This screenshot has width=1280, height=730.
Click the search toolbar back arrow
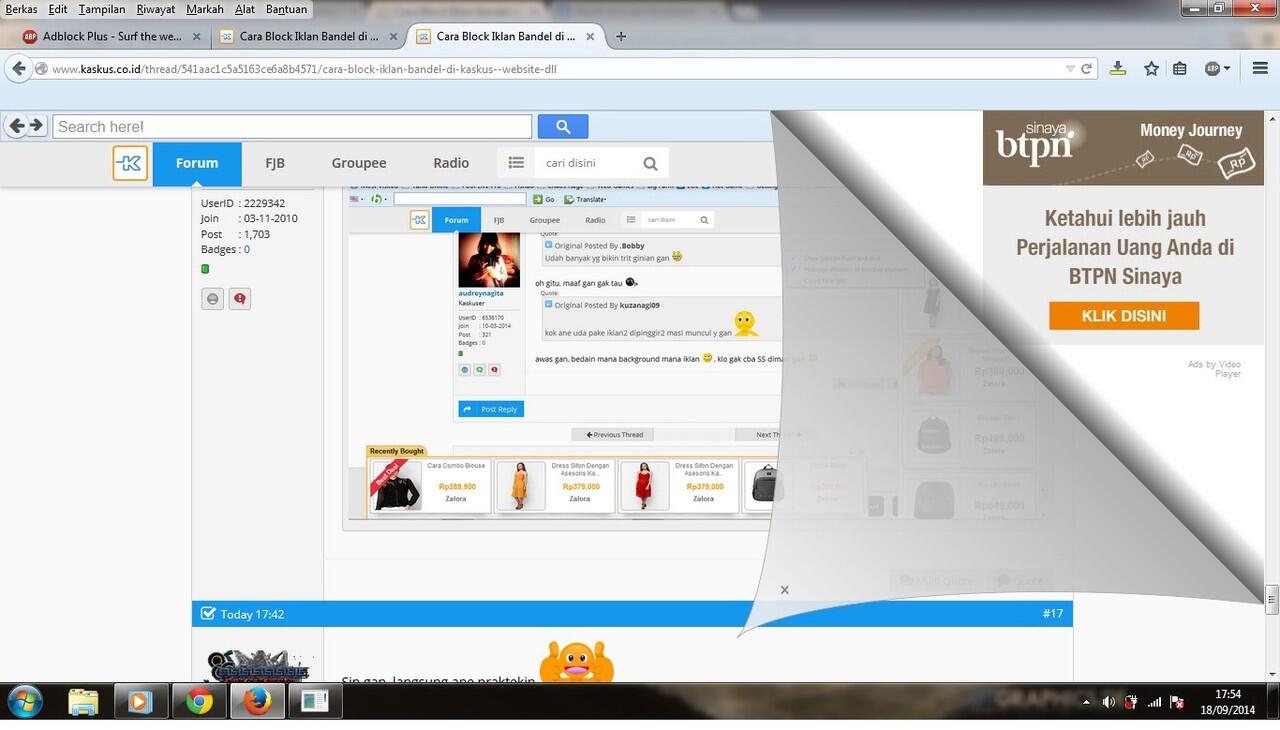[x=15, y=126]
